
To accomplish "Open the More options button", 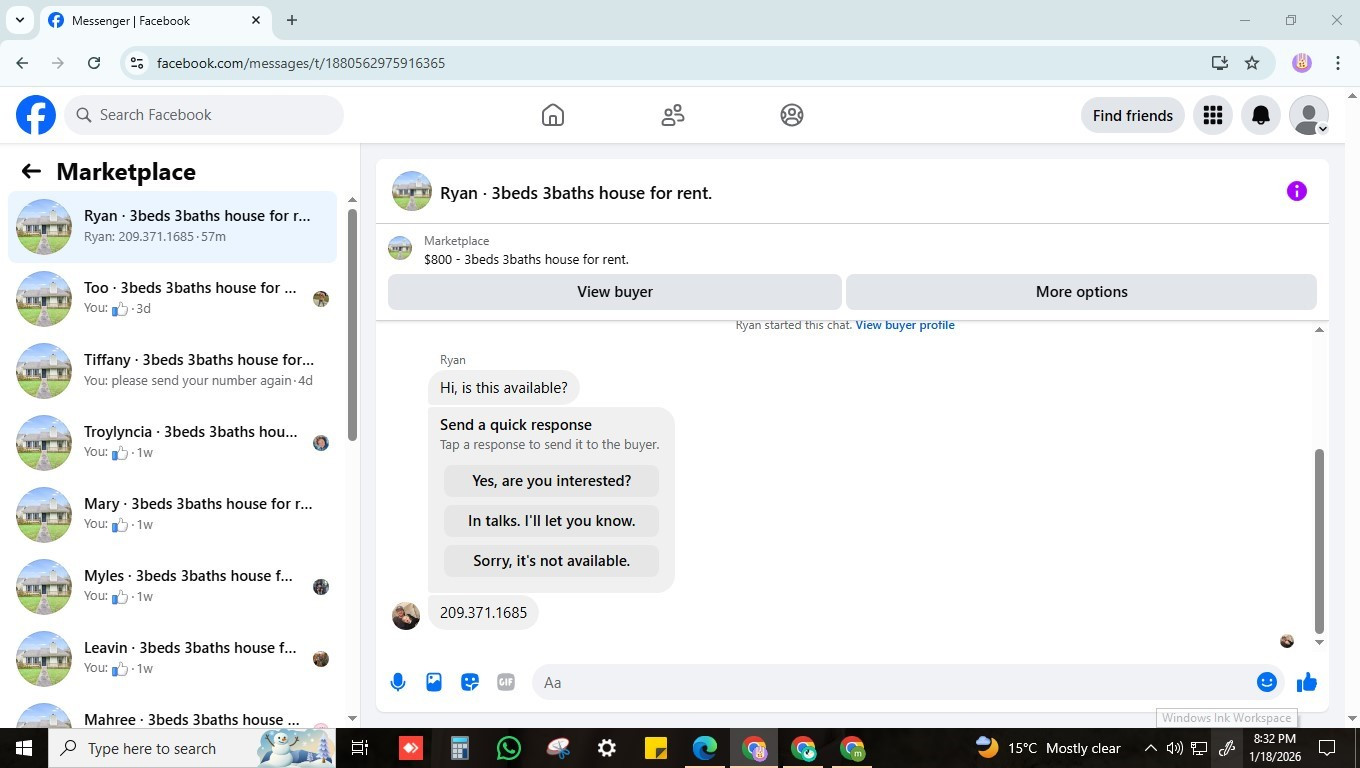I will [x=1081, y=292].
